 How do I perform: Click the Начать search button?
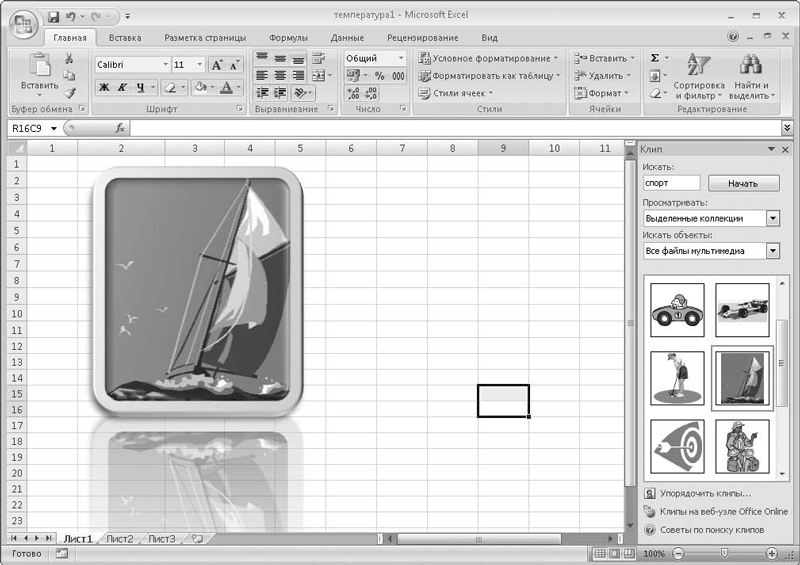pyautogui.click(x=743, y=183)
